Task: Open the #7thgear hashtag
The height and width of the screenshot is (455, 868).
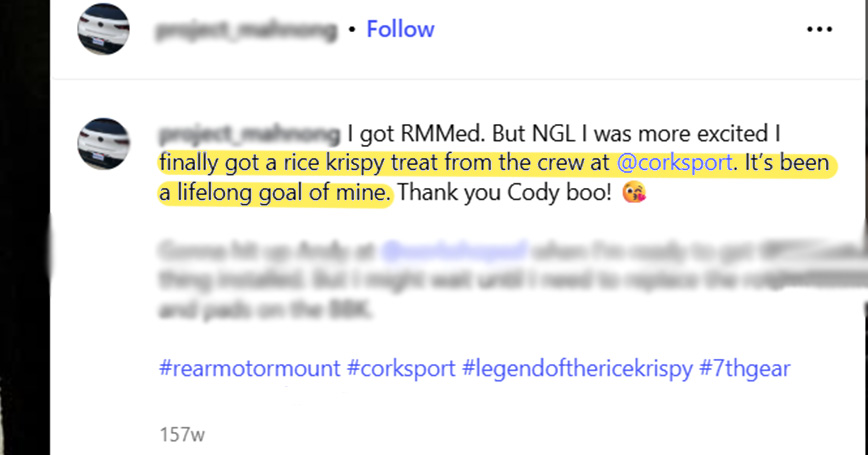Action: coord(746,368)
